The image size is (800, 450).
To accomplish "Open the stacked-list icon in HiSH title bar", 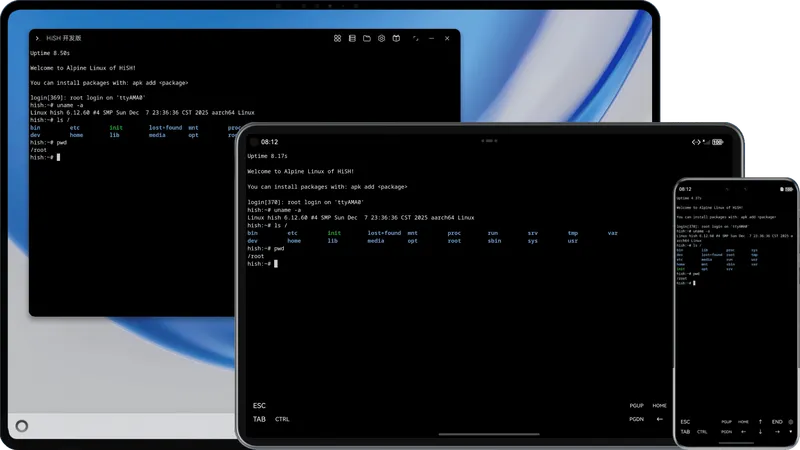I will (352, 38).
